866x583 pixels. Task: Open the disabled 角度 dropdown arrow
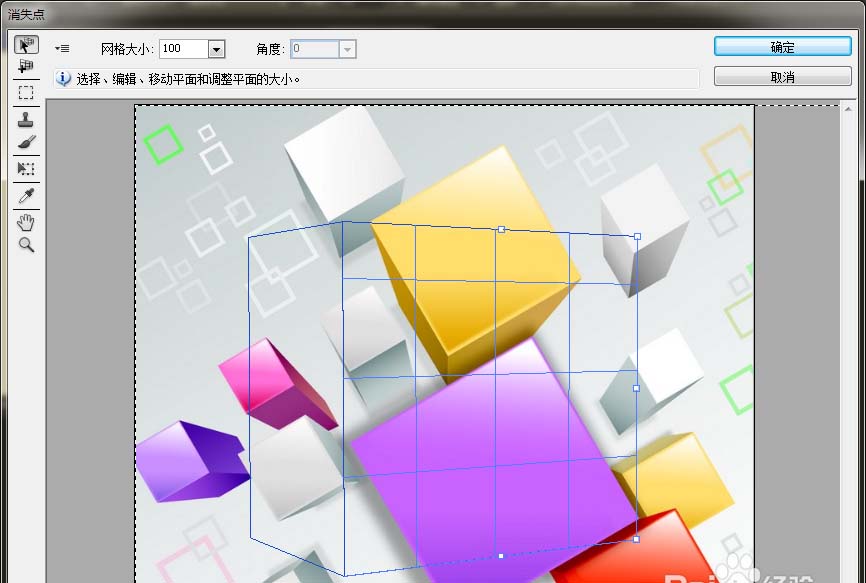347,49
